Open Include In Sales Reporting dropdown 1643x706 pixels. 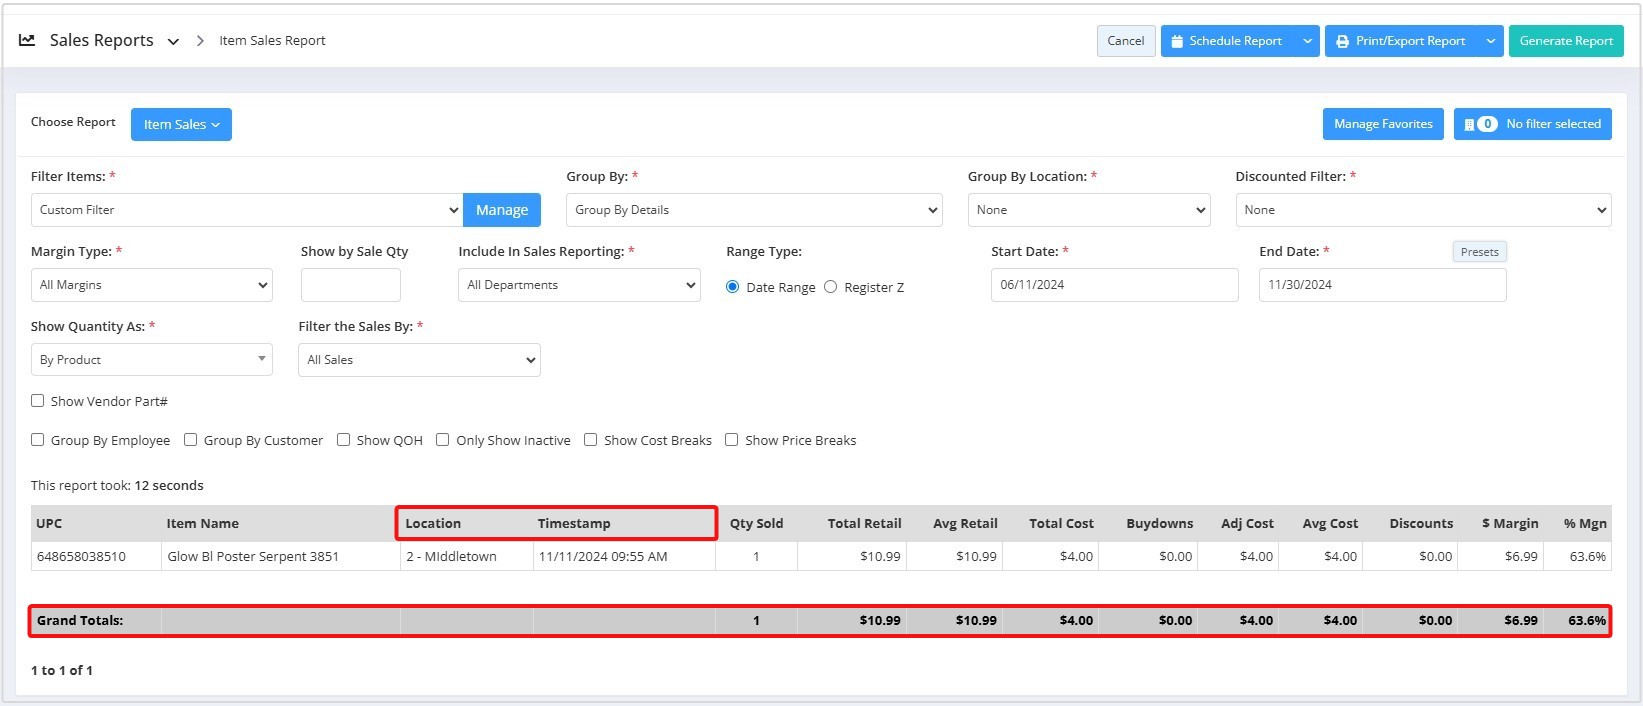(580, 285)
